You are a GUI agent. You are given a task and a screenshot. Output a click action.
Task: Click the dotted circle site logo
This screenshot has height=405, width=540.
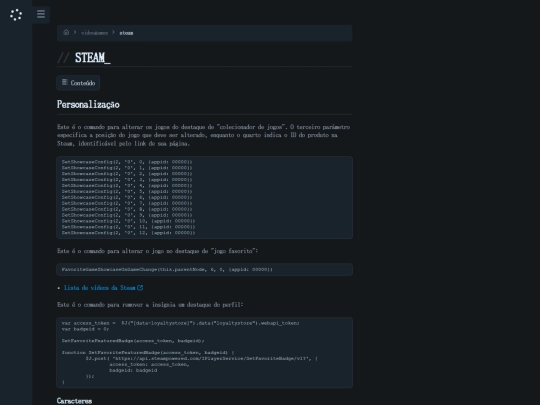[16, 15]
